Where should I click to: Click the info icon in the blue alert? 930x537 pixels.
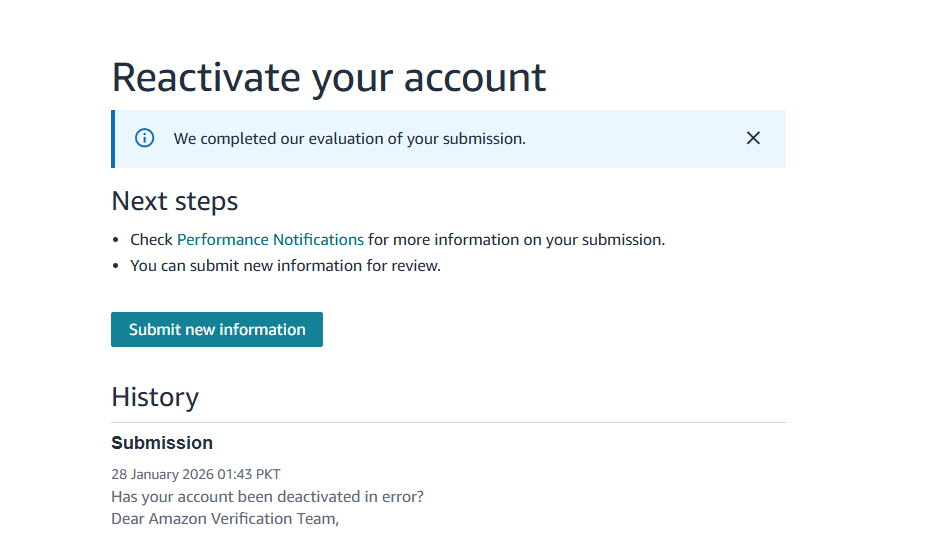[x=145, y=138]
